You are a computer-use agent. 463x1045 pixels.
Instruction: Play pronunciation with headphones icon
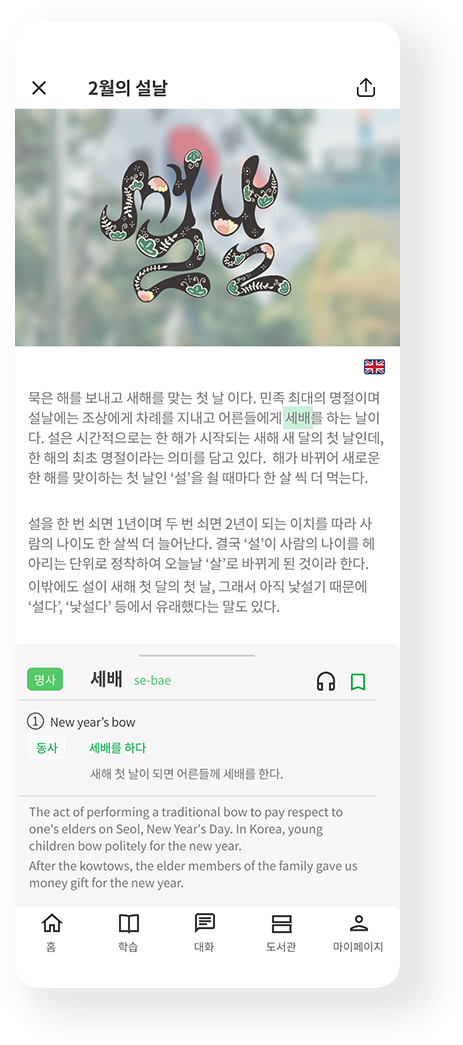click(326, 681)
